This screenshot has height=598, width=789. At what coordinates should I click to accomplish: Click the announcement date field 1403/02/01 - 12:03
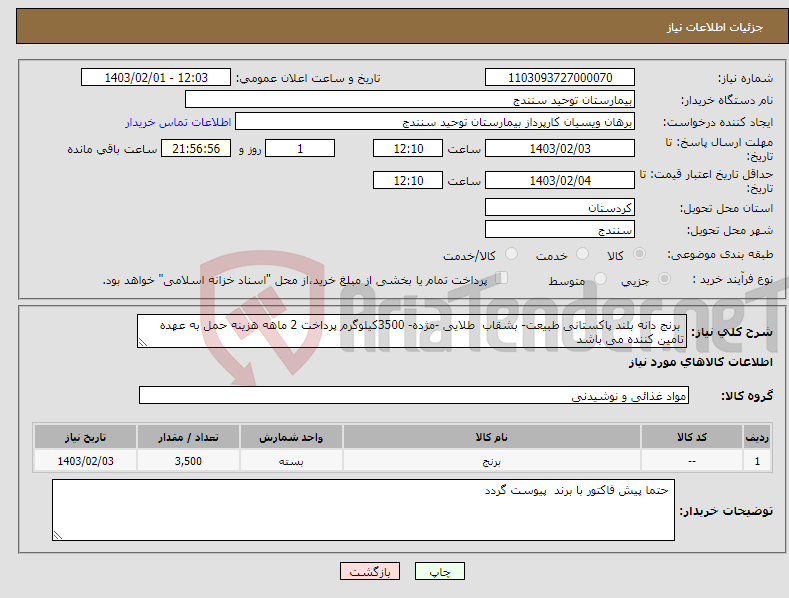click(x=156, y=78)
